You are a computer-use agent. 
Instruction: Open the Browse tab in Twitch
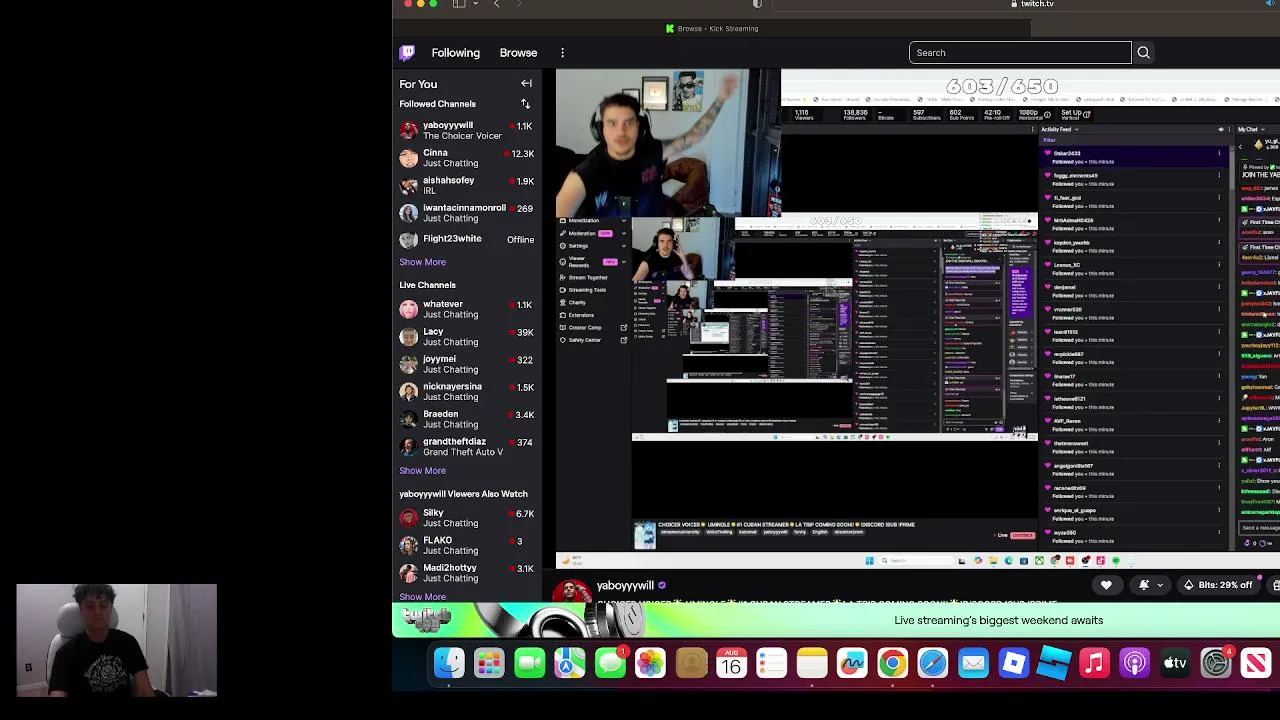click(518, 53)
